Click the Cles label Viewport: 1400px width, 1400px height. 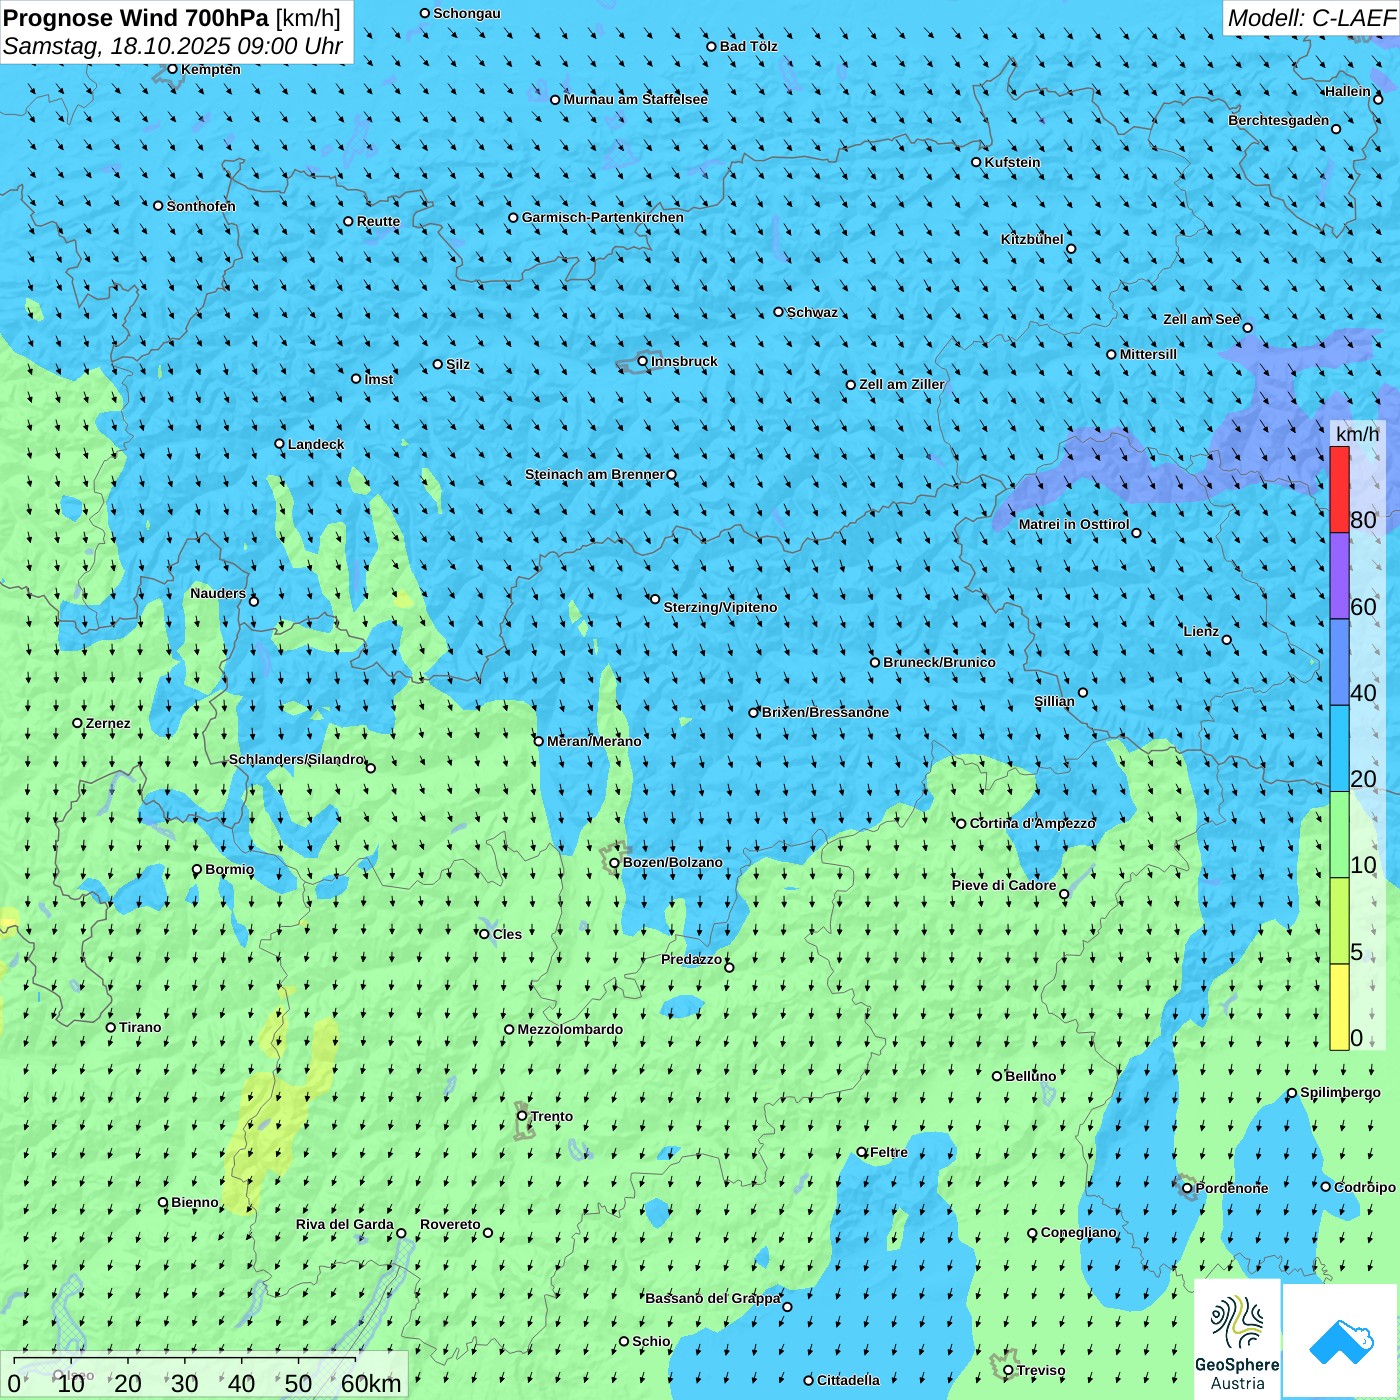(507, 934)
